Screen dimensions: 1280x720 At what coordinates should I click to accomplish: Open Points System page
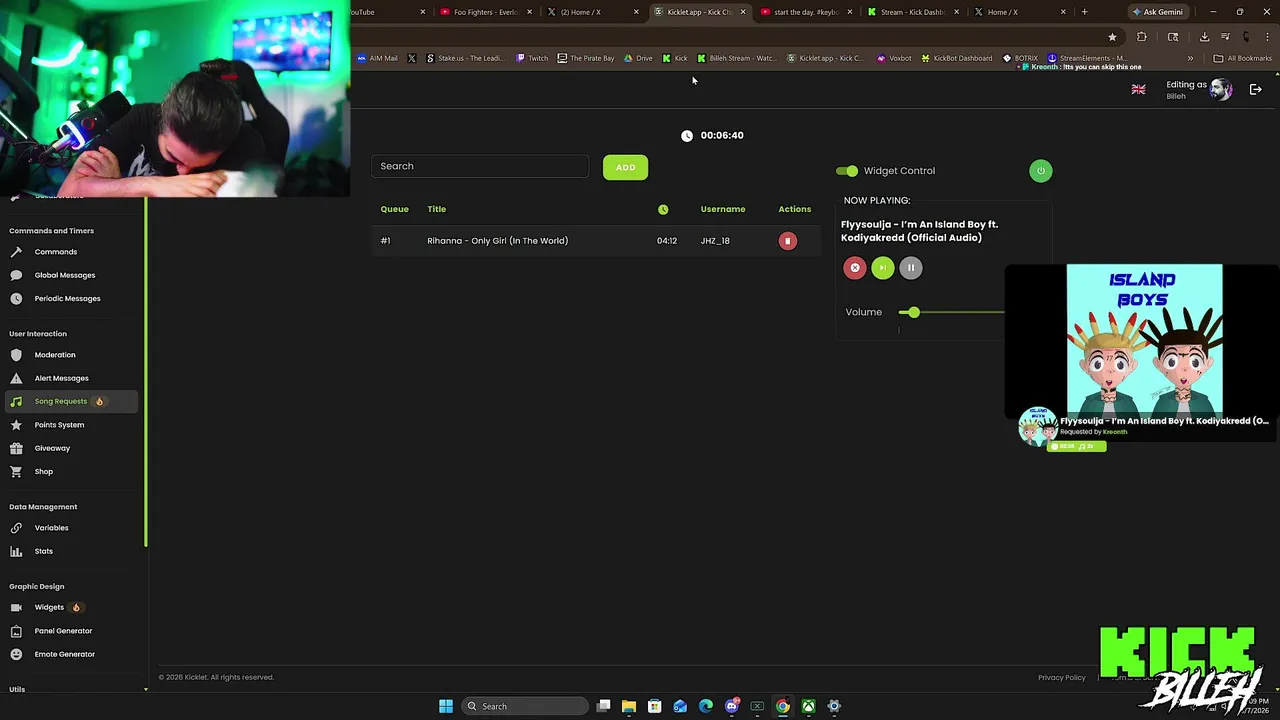59,425
